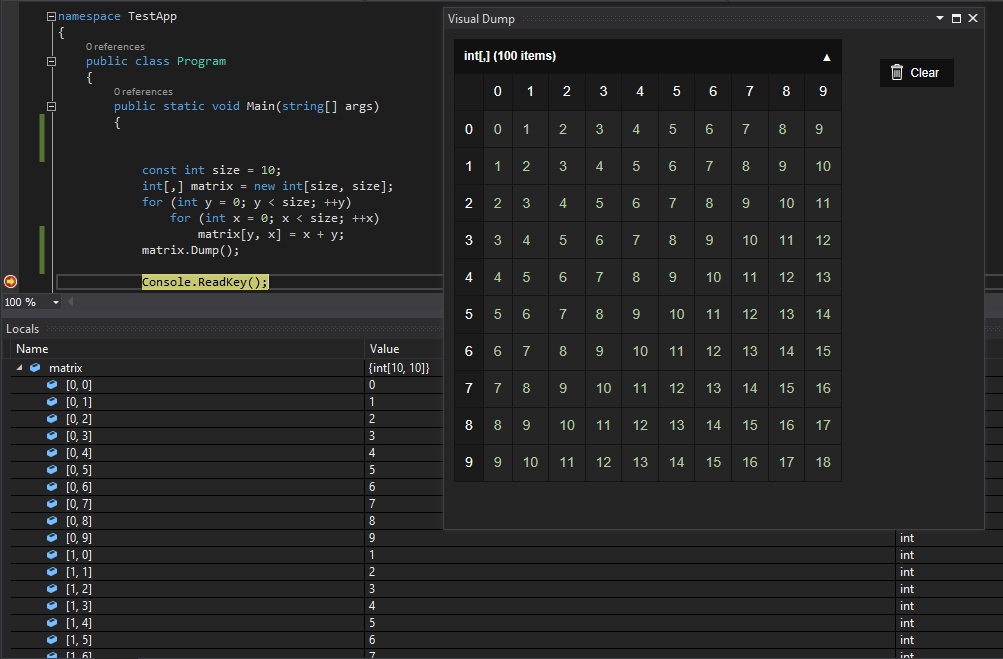The height and width of the screenshot is (659, 1003).
Task: Click the breakpoint marker beside Console.ReadKey line
Action: (x=10, y=282)
